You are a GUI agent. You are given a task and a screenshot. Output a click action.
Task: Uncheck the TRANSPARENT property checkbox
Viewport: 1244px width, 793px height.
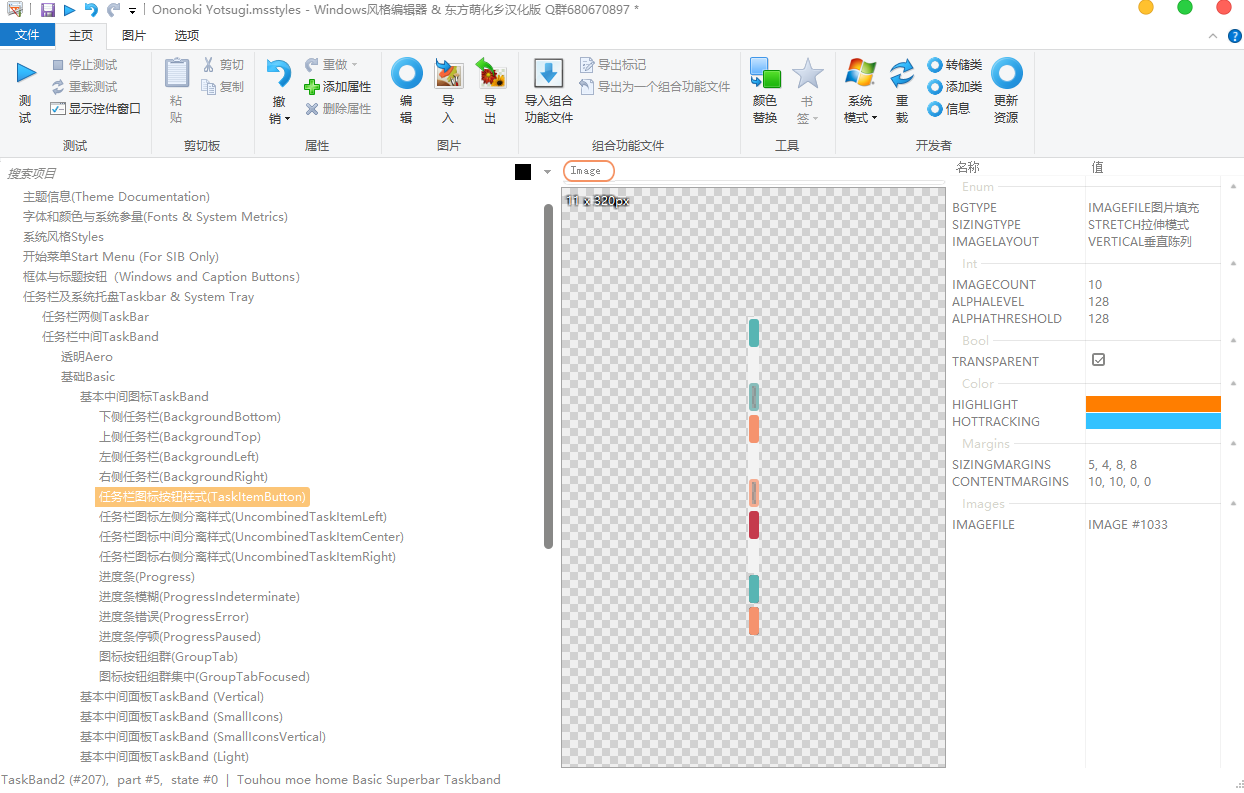[1098, 361]
